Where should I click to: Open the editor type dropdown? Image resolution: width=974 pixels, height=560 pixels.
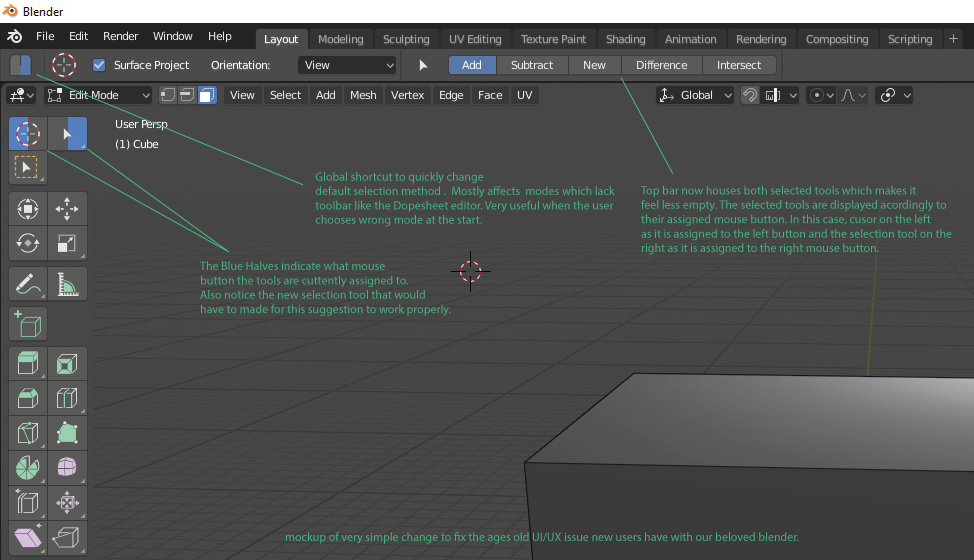[x=21, y=95]
